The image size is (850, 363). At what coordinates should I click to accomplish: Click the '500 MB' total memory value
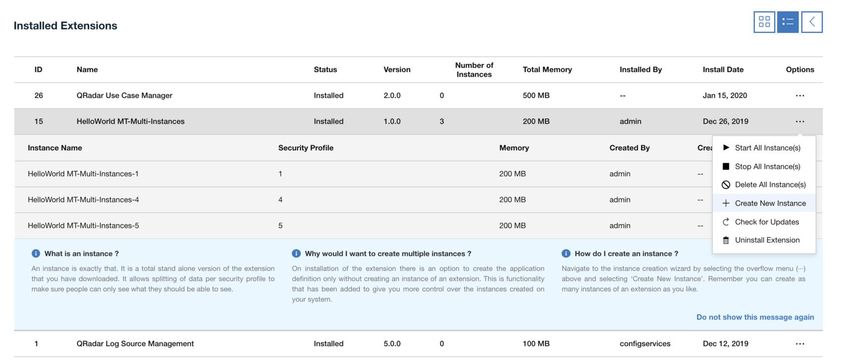click(x=536, y=95)
